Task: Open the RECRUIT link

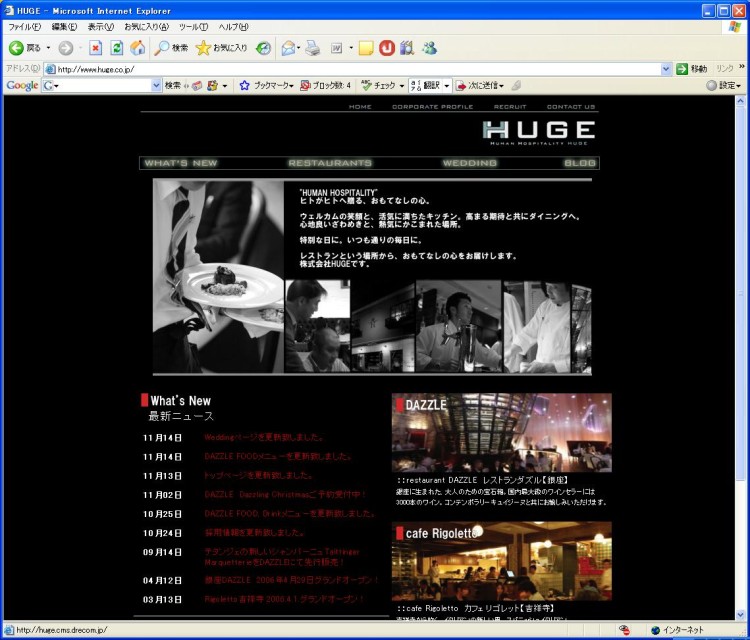Action: click(510, 107)
